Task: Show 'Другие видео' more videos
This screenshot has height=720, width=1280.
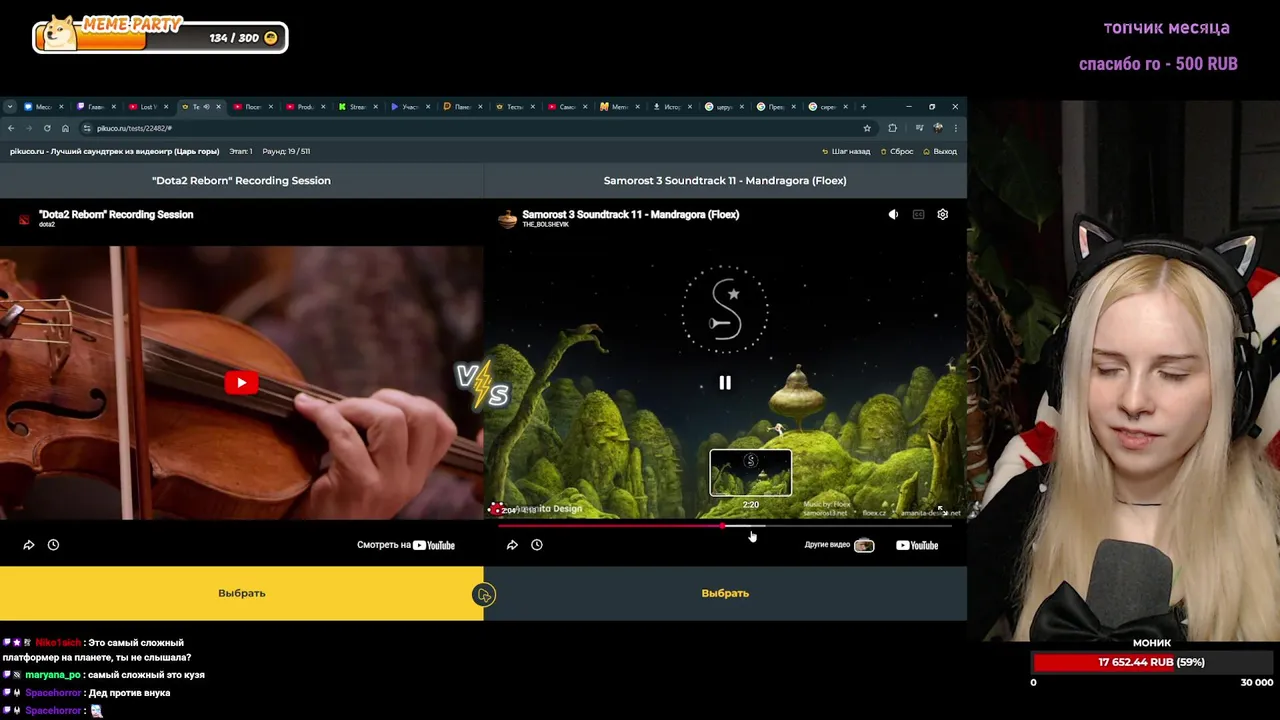Action: pyautogui.click(x=839, y=545)
